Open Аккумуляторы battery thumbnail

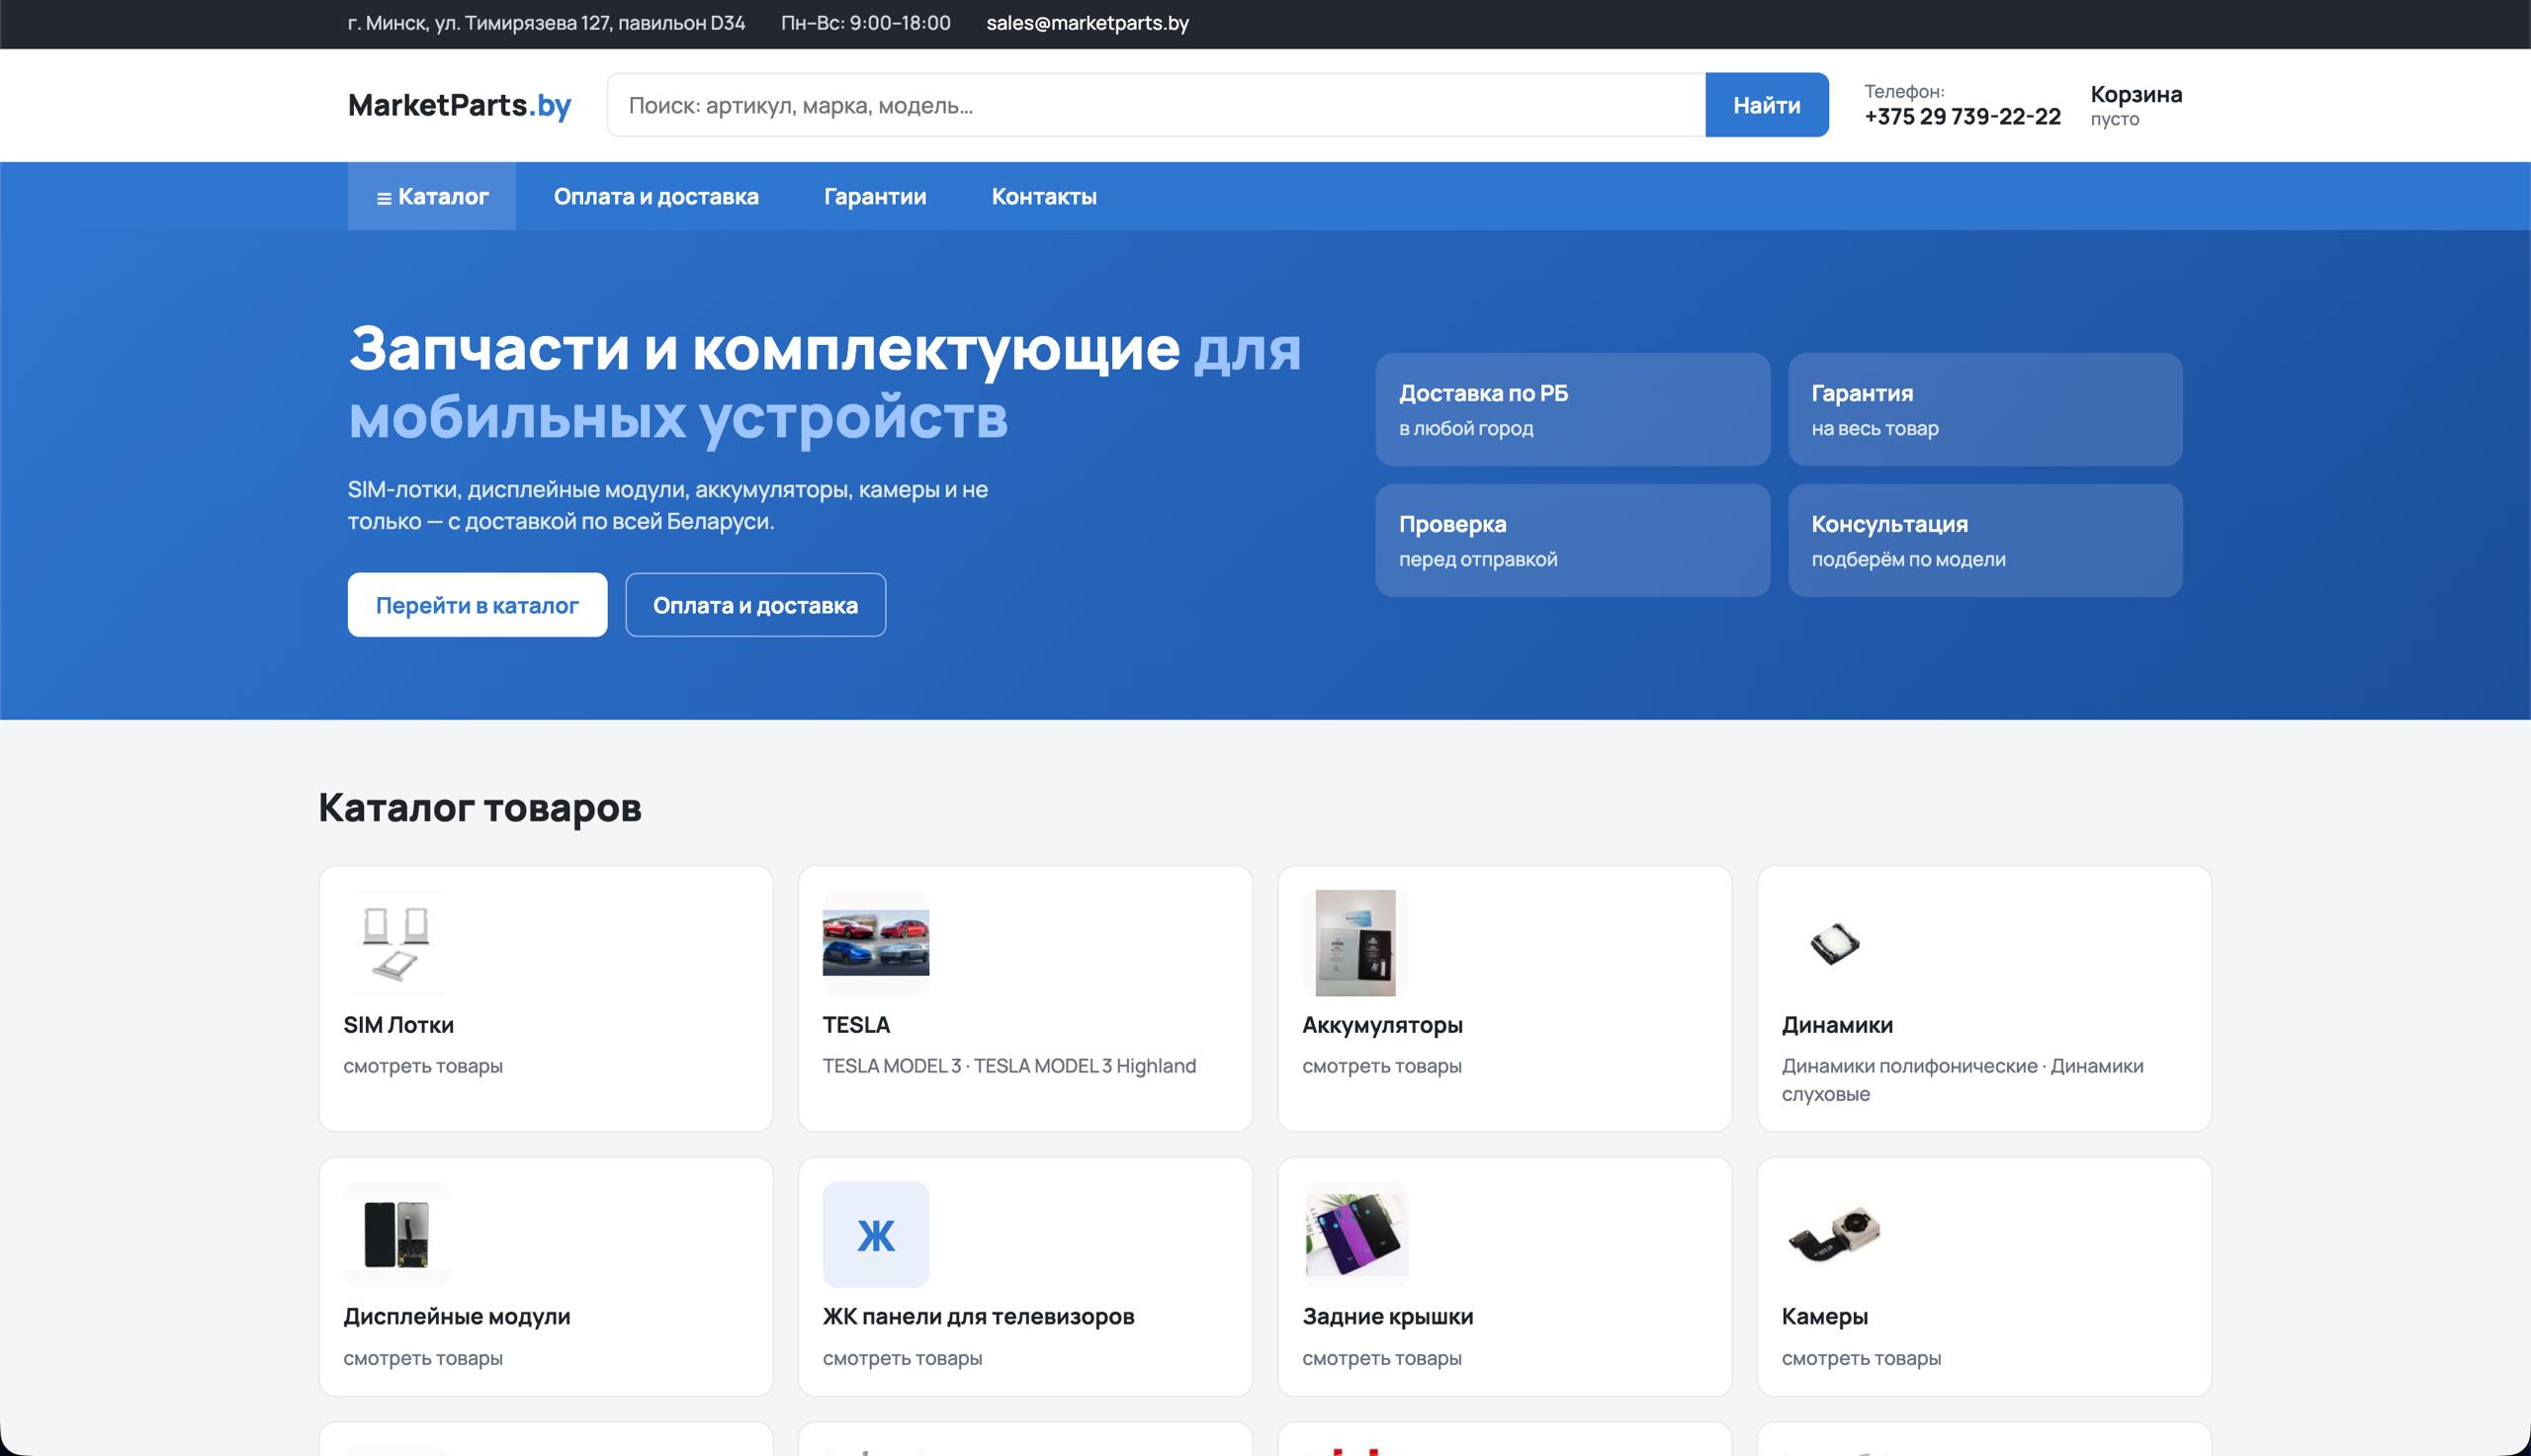(1355, 943)
